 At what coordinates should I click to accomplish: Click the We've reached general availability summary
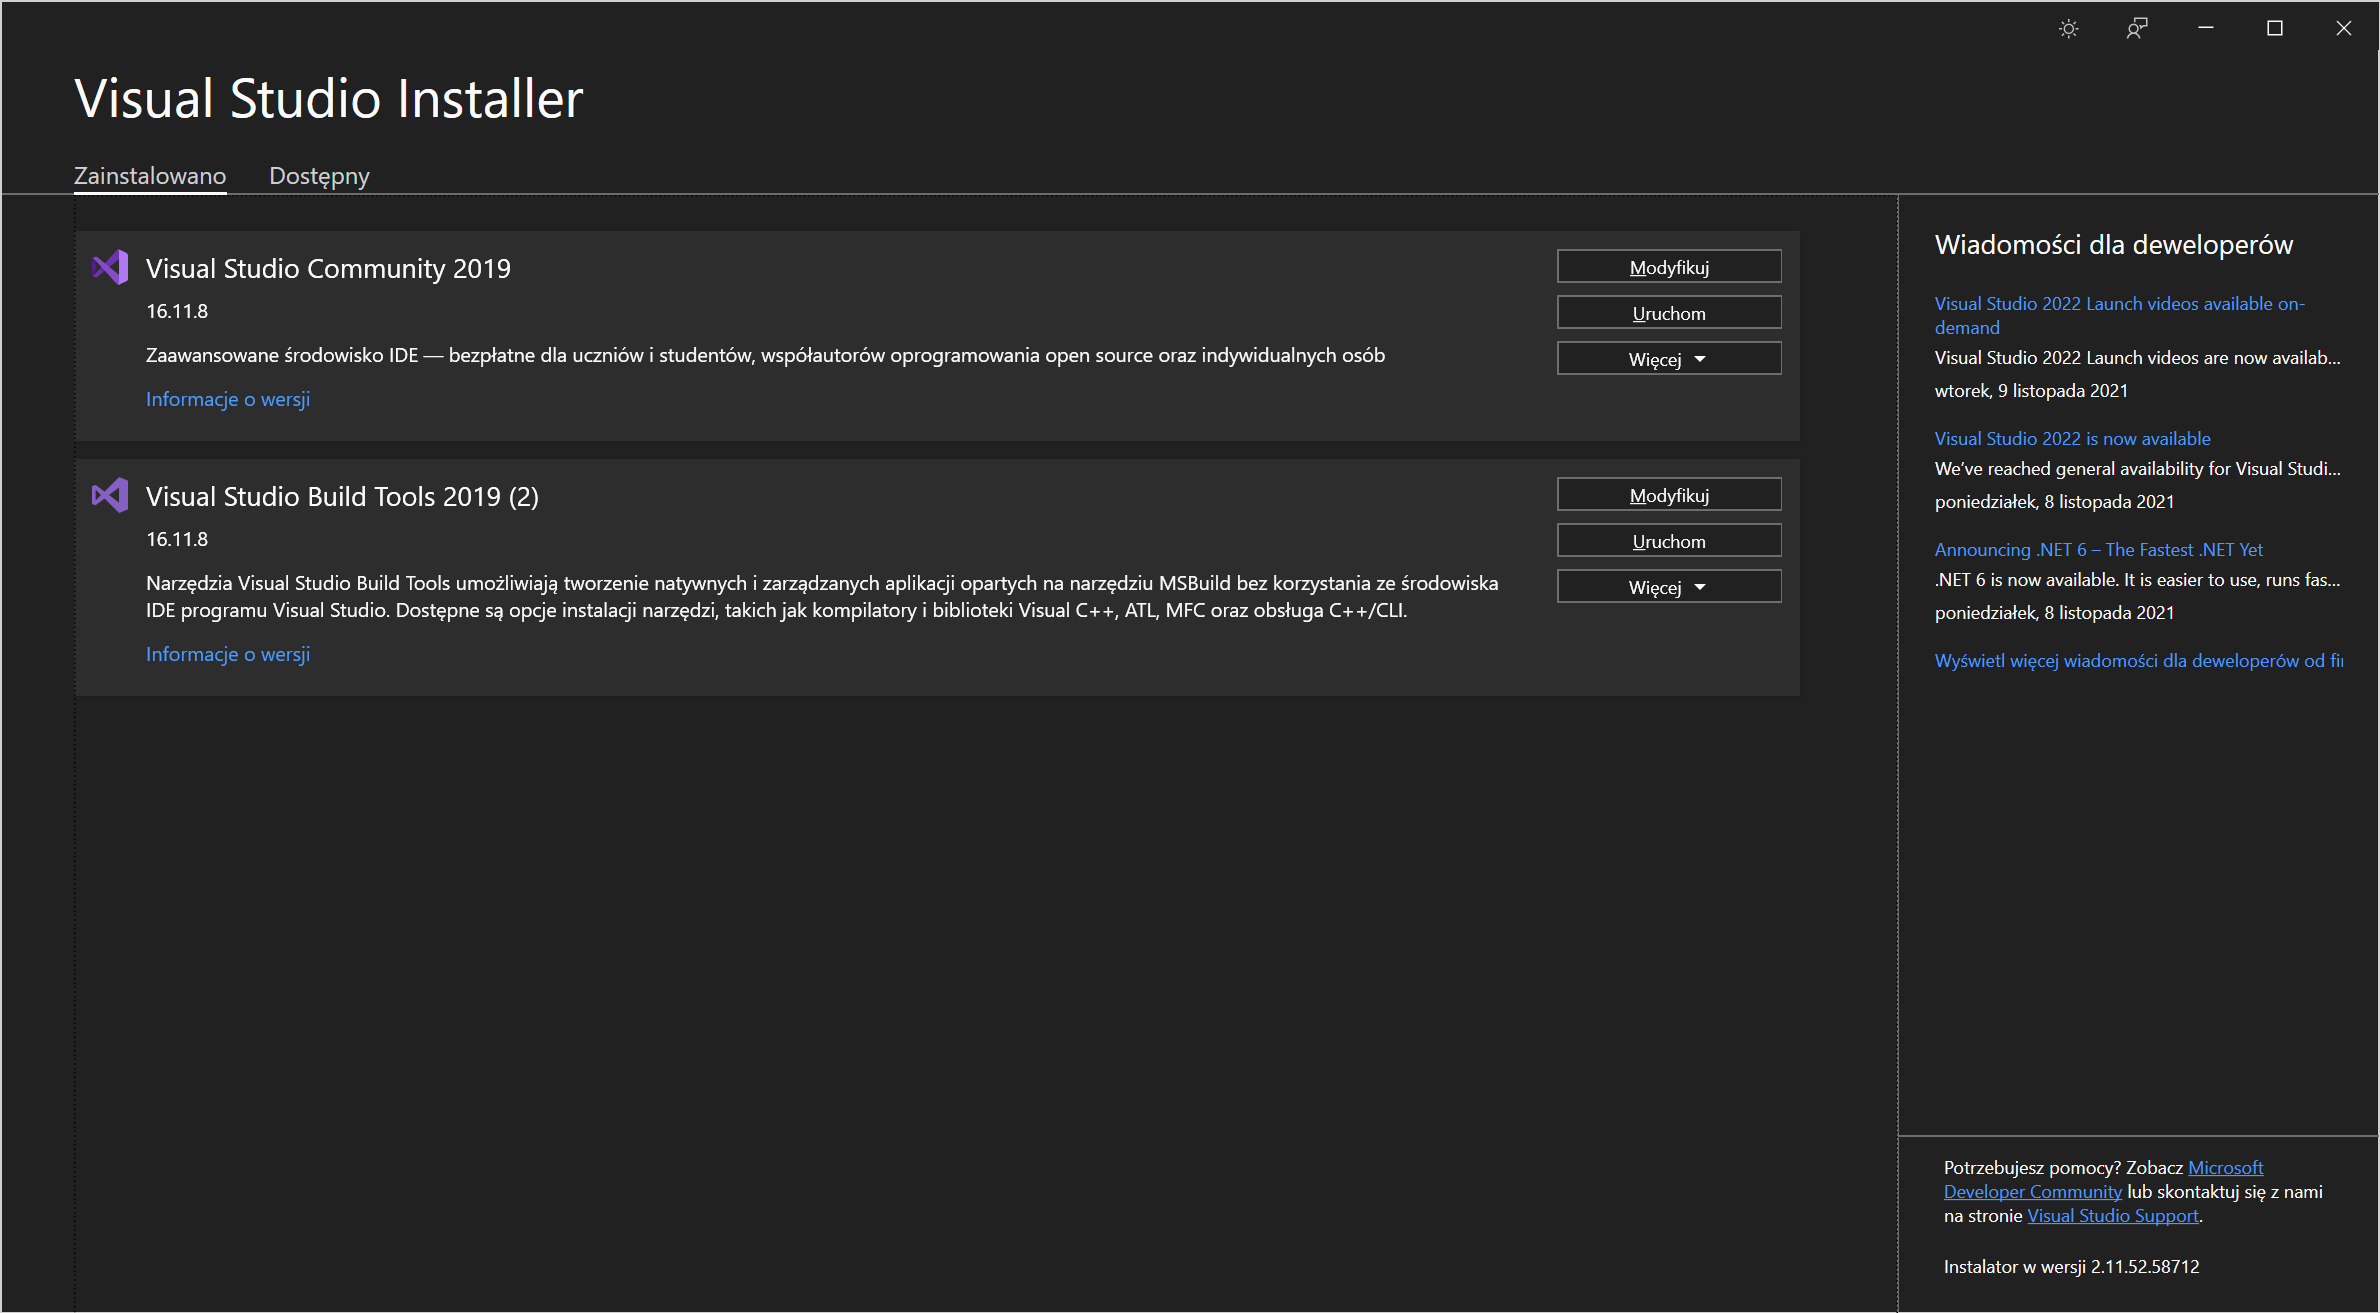(2137, 468)
